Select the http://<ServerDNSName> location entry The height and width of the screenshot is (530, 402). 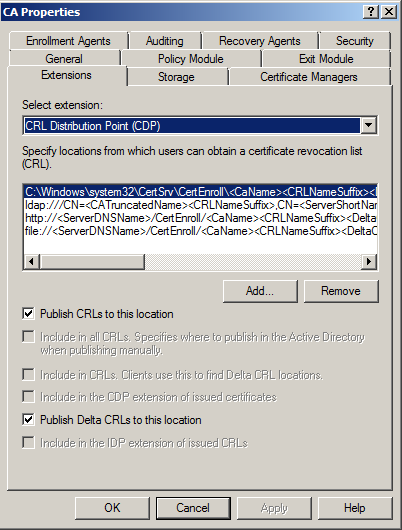[200, 218]
